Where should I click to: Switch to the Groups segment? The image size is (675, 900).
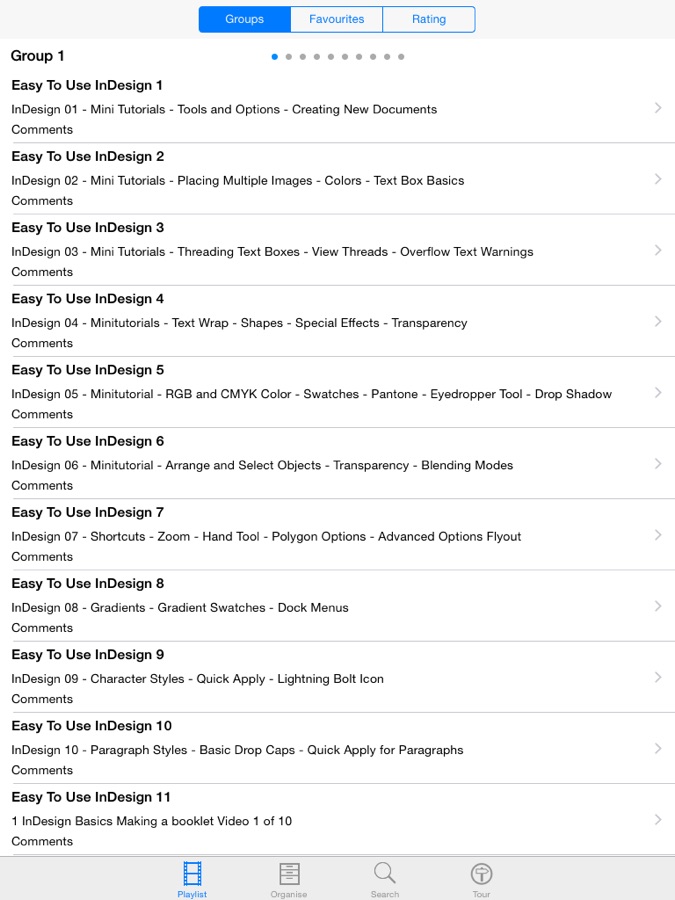(245, 19)
